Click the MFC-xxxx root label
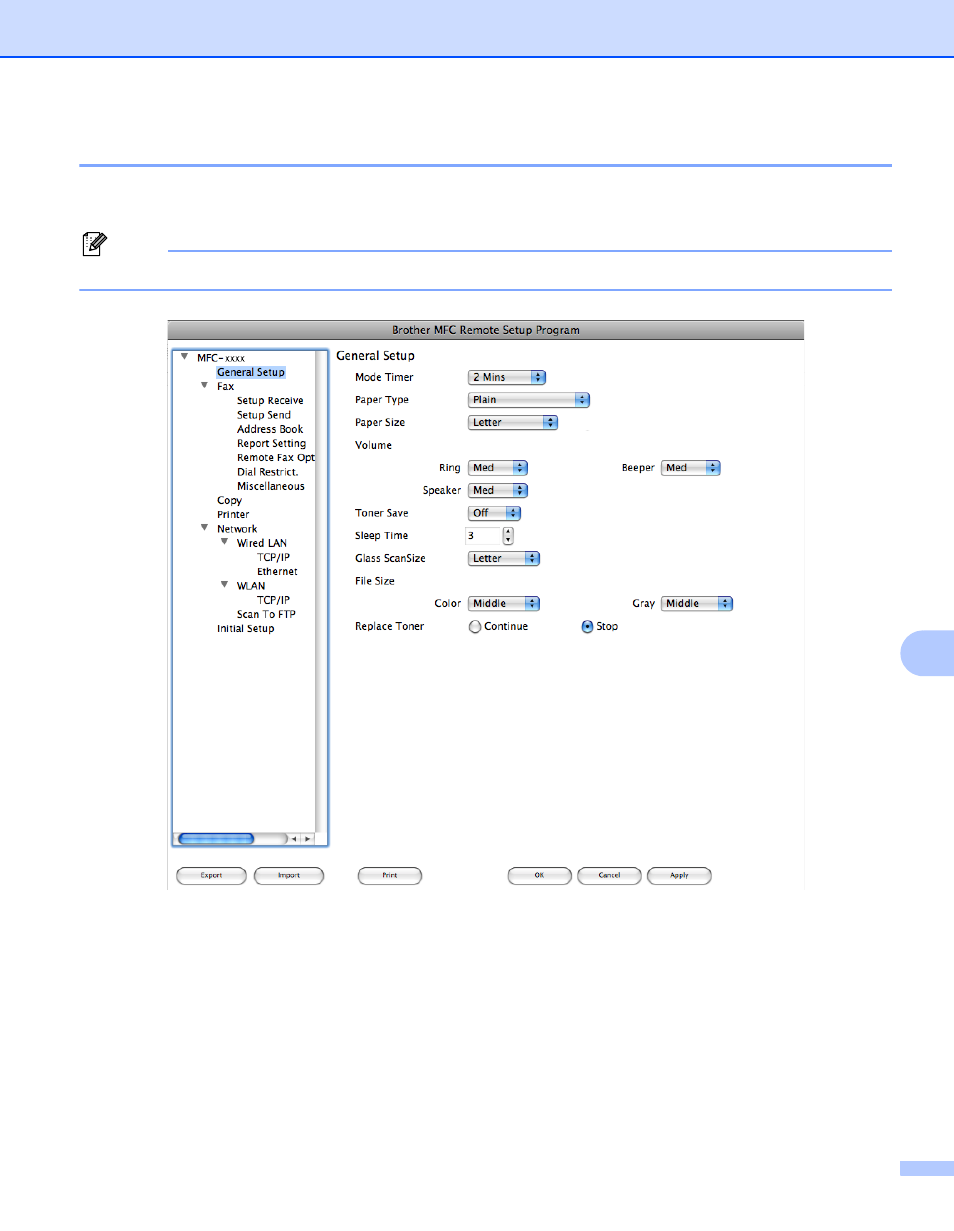This screenshot has height=1231, width=954. (221, 357)
